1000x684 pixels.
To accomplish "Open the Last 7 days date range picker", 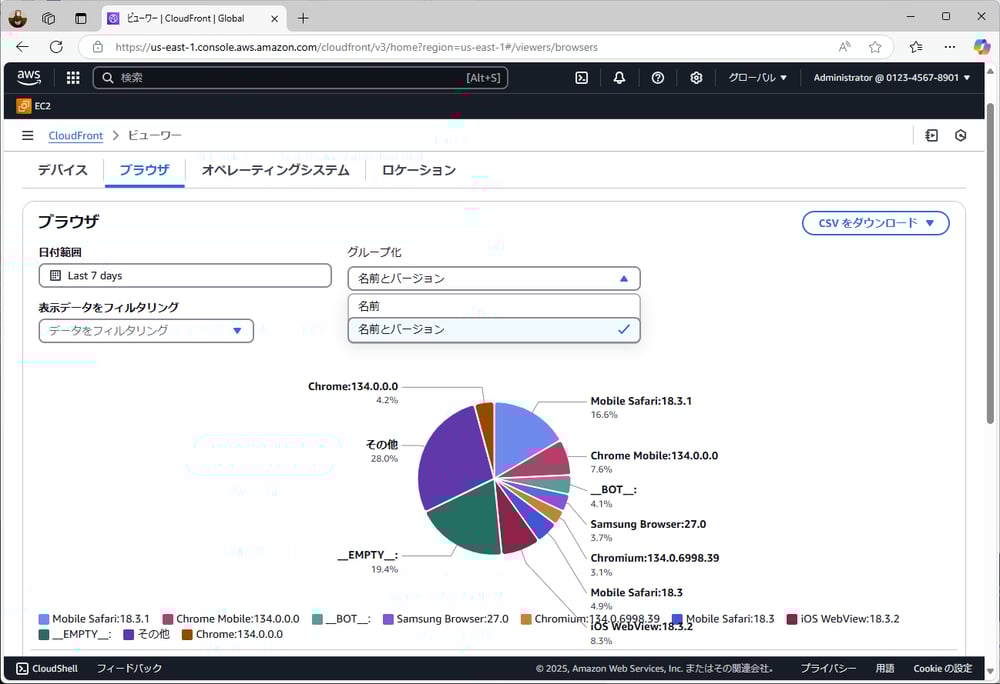I will coord(185,275).
